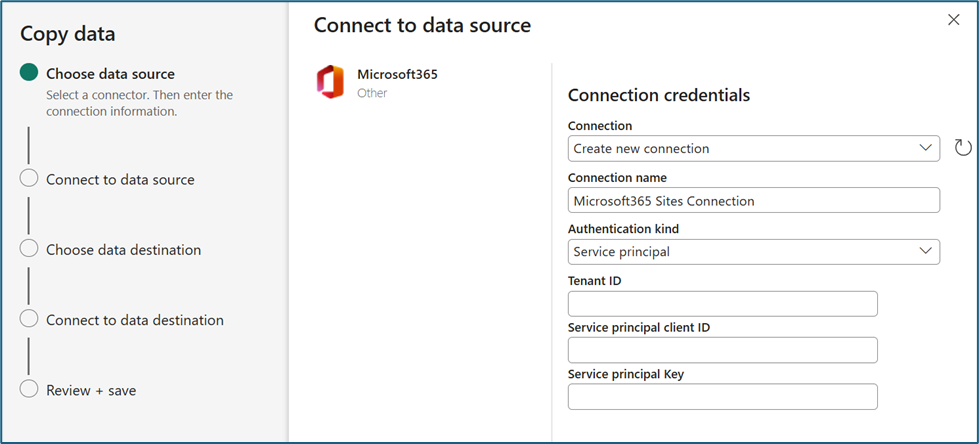Click the Connect to data destination step circle

tap(29, 318)
